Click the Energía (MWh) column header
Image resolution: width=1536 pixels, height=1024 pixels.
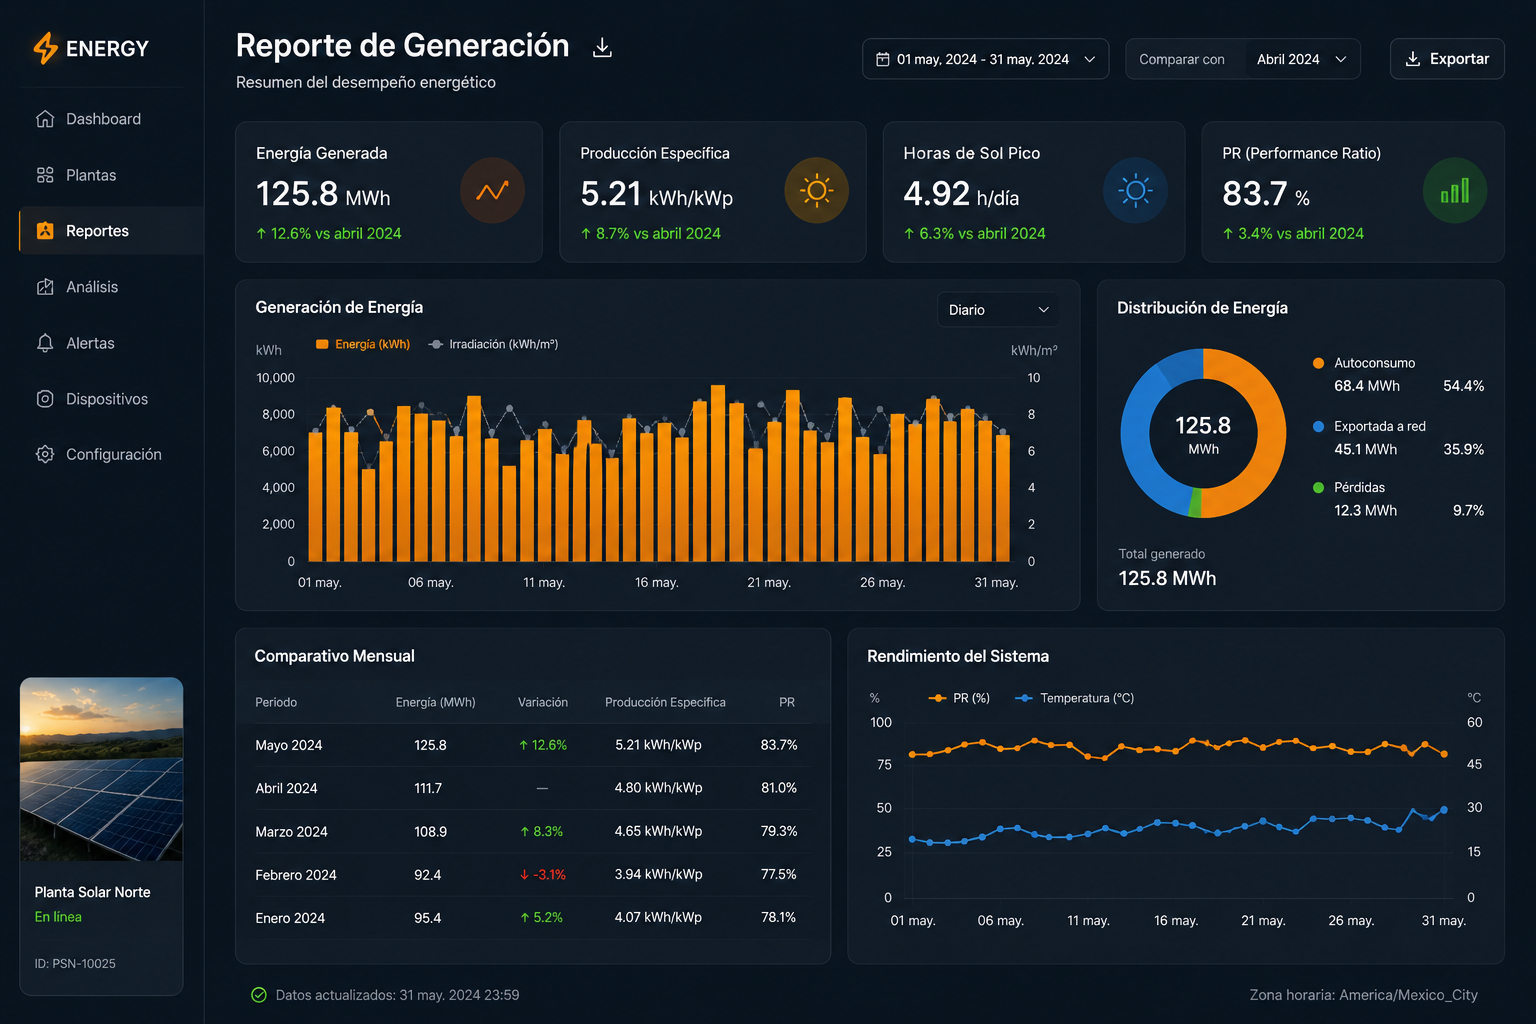(x=435, y=702)
